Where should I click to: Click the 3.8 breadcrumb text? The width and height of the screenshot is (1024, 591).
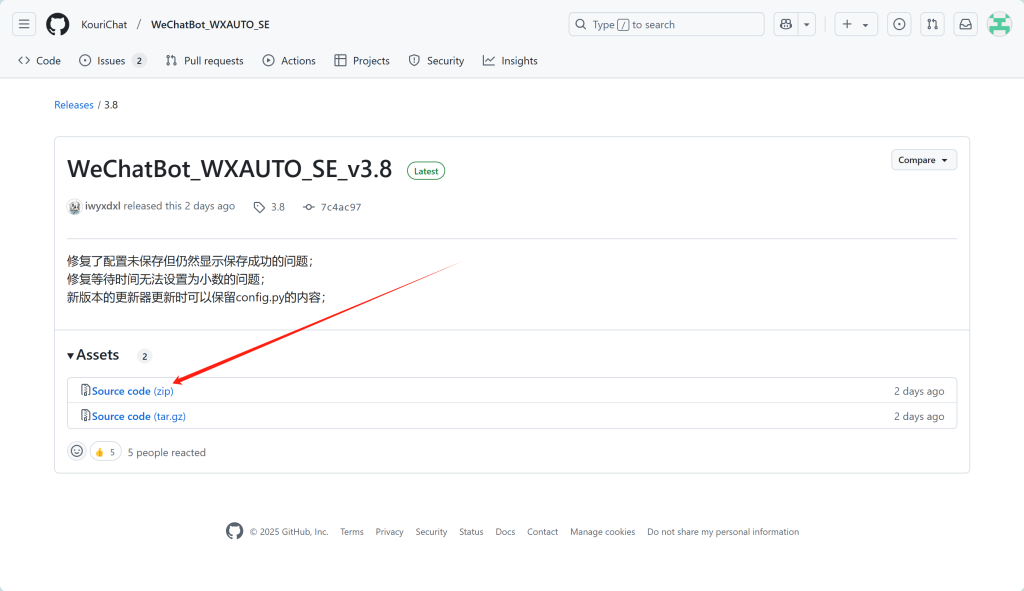point(111,104)
